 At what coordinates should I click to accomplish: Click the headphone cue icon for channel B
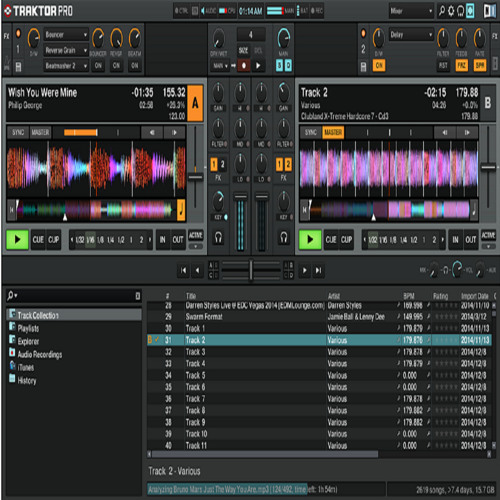point(284,238)
